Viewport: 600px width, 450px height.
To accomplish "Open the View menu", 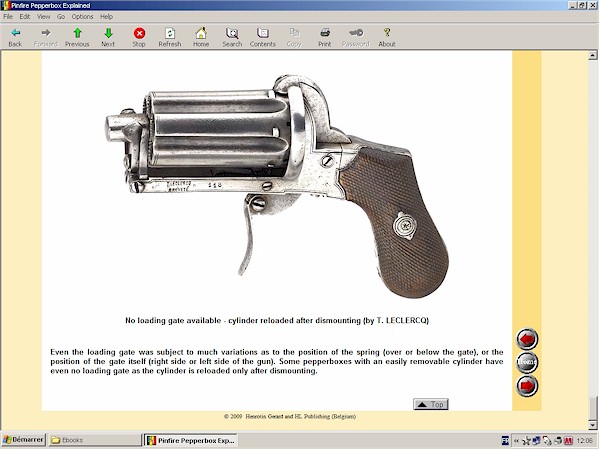I will [43, 16].
